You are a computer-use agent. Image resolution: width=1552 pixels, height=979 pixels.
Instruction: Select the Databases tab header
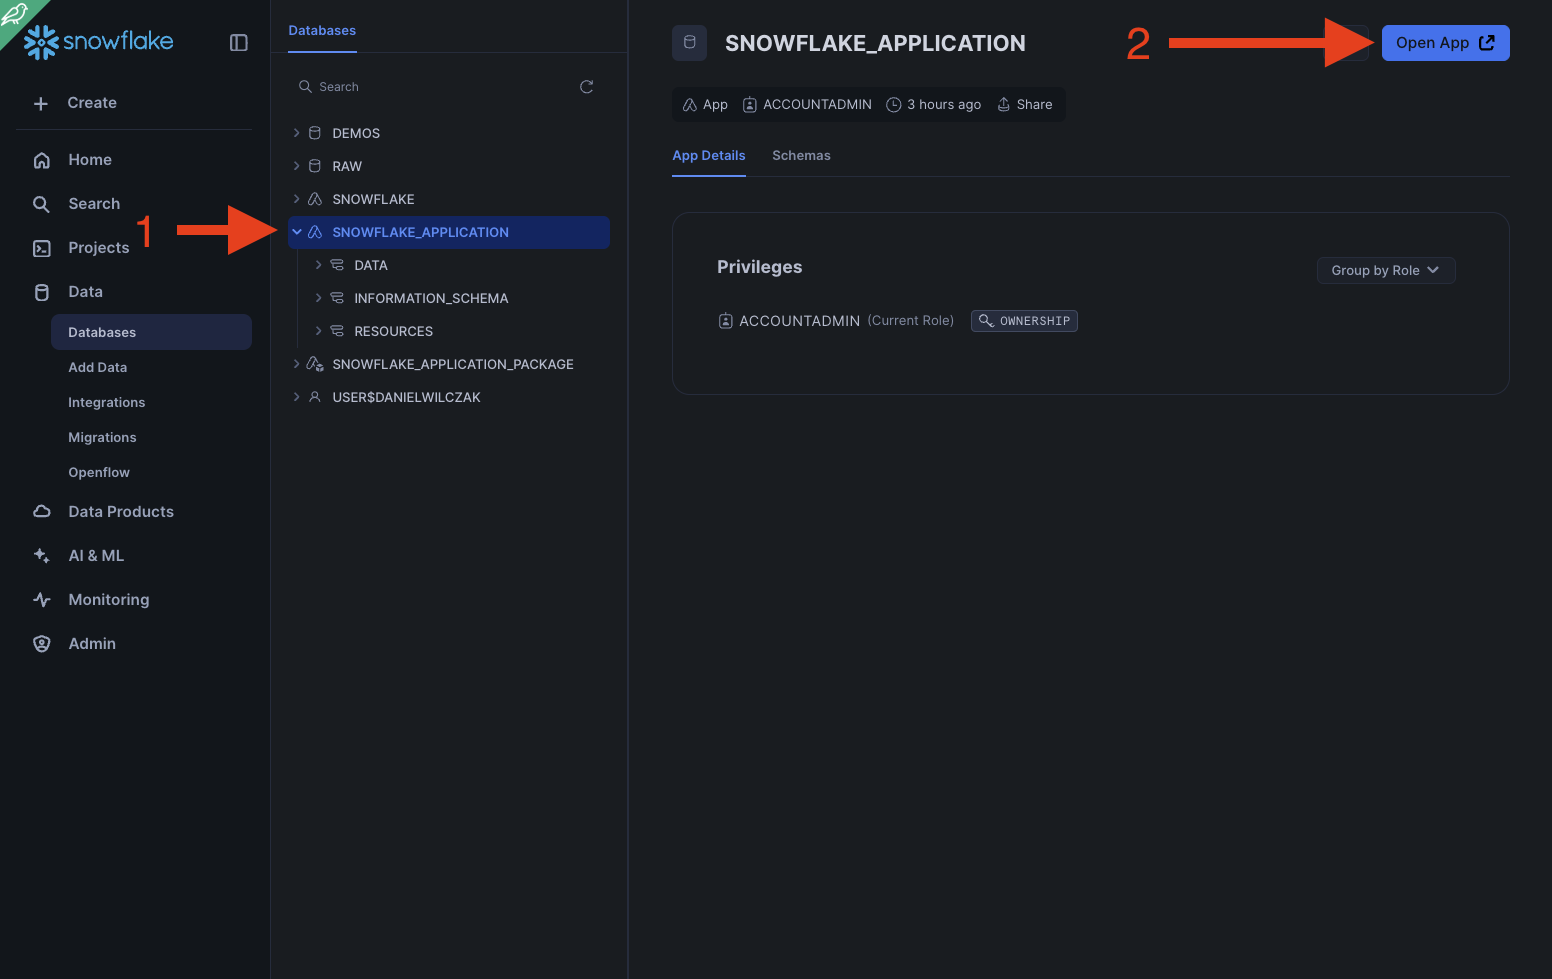pyautogui.click(x=322, y=31)
